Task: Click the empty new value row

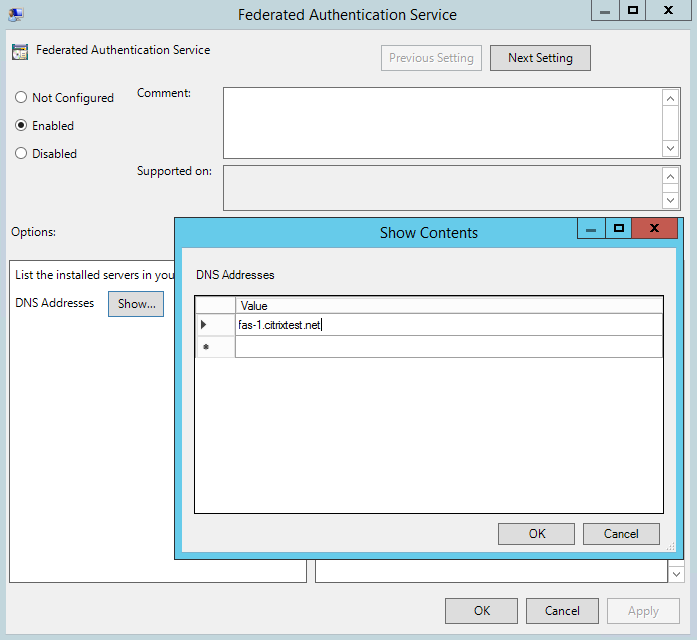Action: [448, 347]
